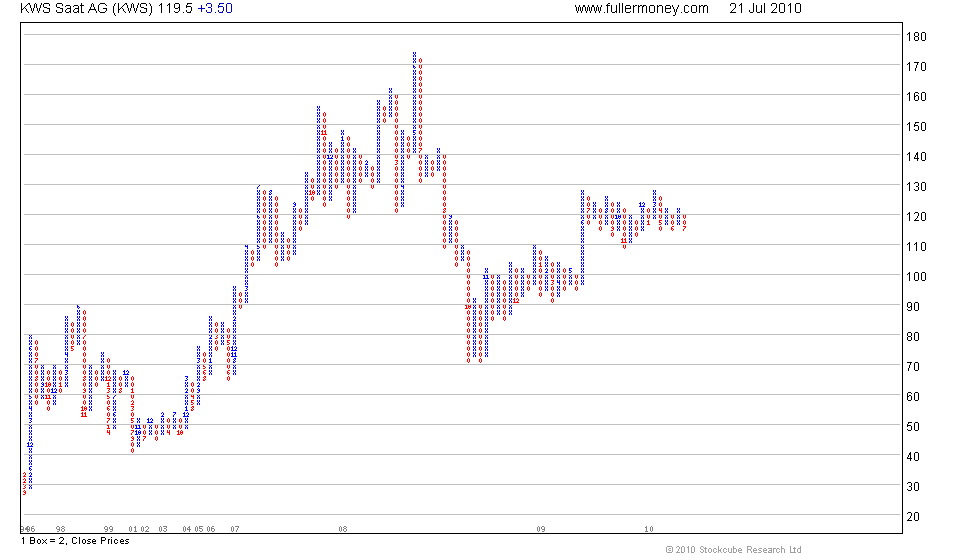Click the 180 price axis label

coord(916,37)
